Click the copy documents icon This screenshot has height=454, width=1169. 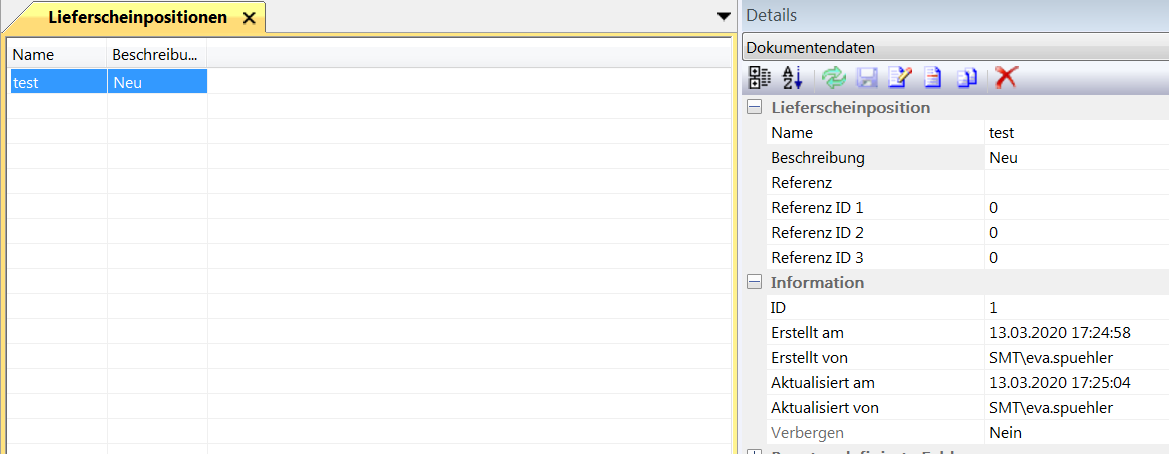coord(967,78)
